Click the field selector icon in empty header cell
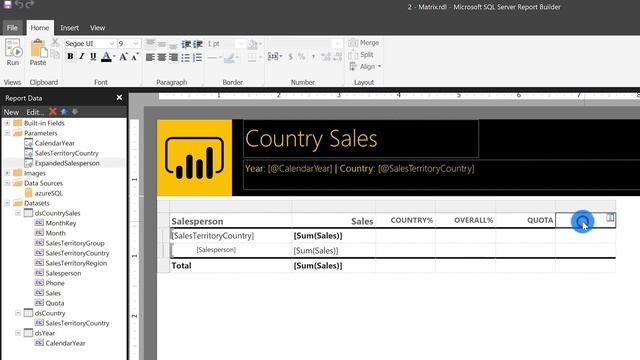 tap(610, 218)
